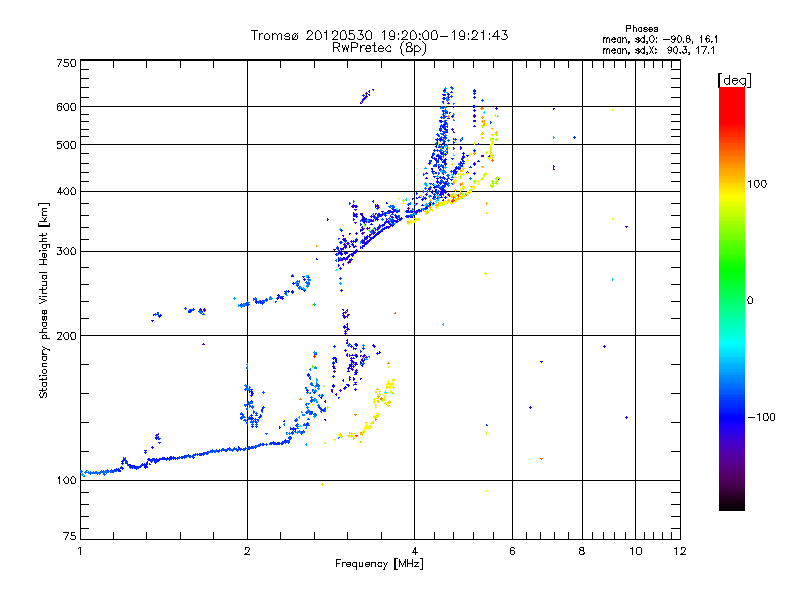The width and height of the screenshot is (800, 600).
Task: Click the "RwPretec (8p)" subtitle
Action: [x=379, y=48]
